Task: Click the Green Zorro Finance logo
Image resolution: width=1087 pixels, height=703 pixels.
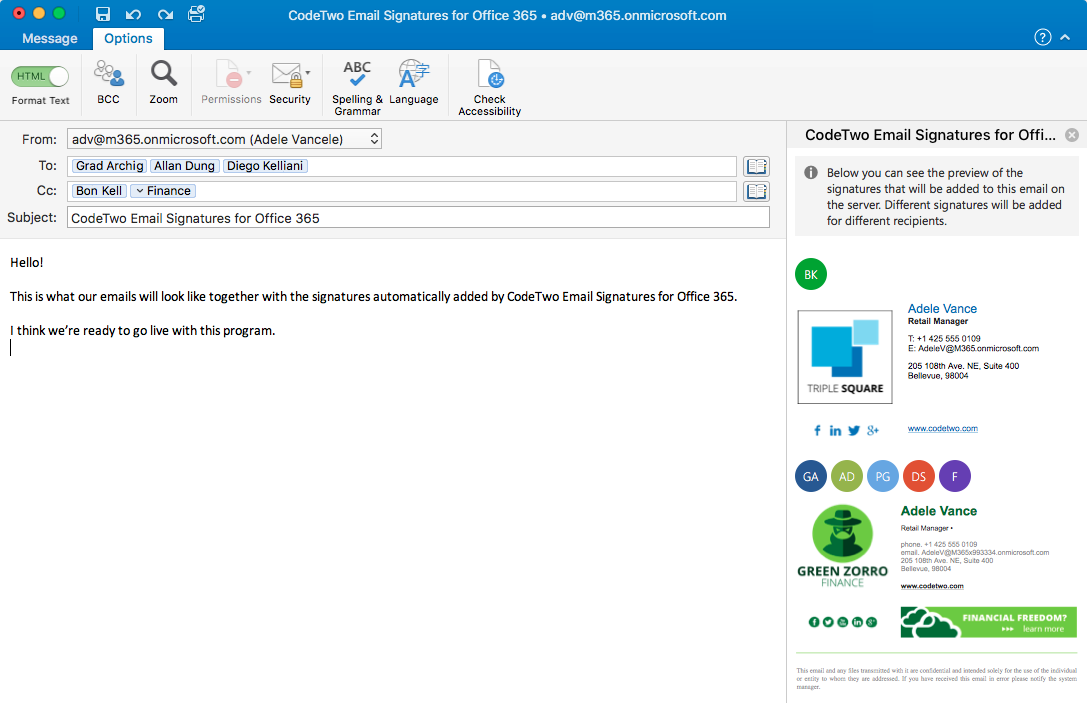Action: tap(842, 546)
